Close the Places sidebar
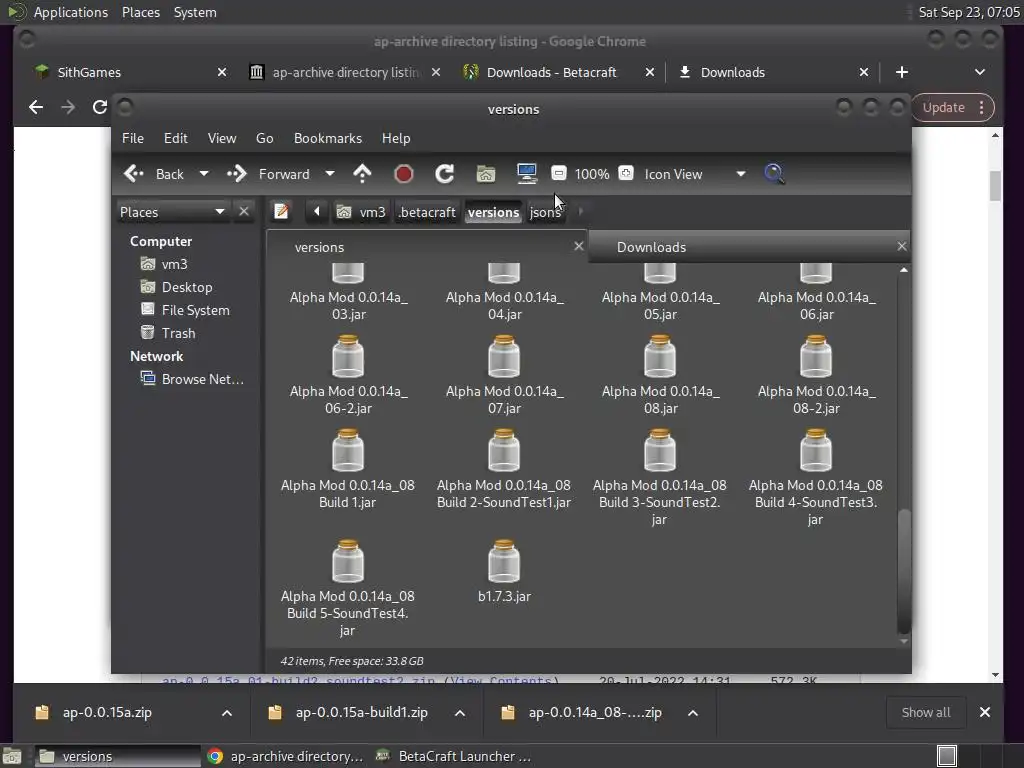The image size is (1024, 768). pos(244,212)
